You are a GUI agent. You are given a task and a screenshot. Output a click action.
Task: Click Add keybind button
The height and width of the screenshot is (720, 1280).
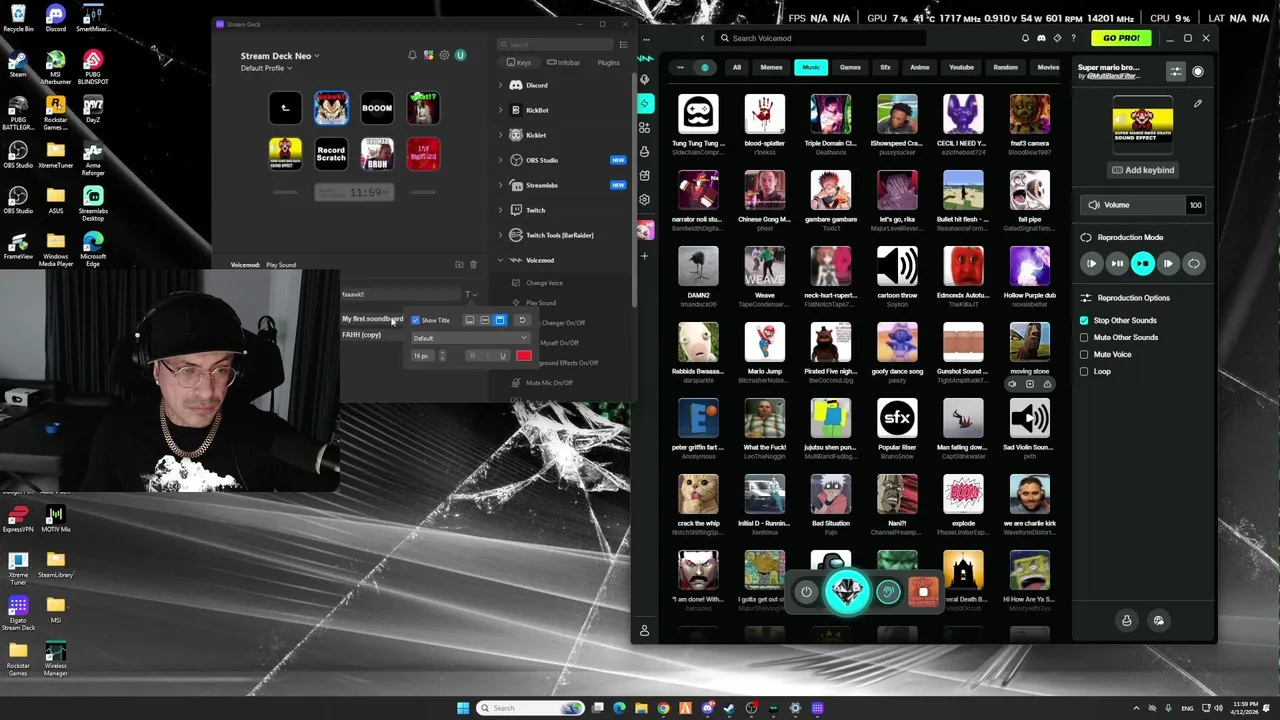coord(1143,170)
